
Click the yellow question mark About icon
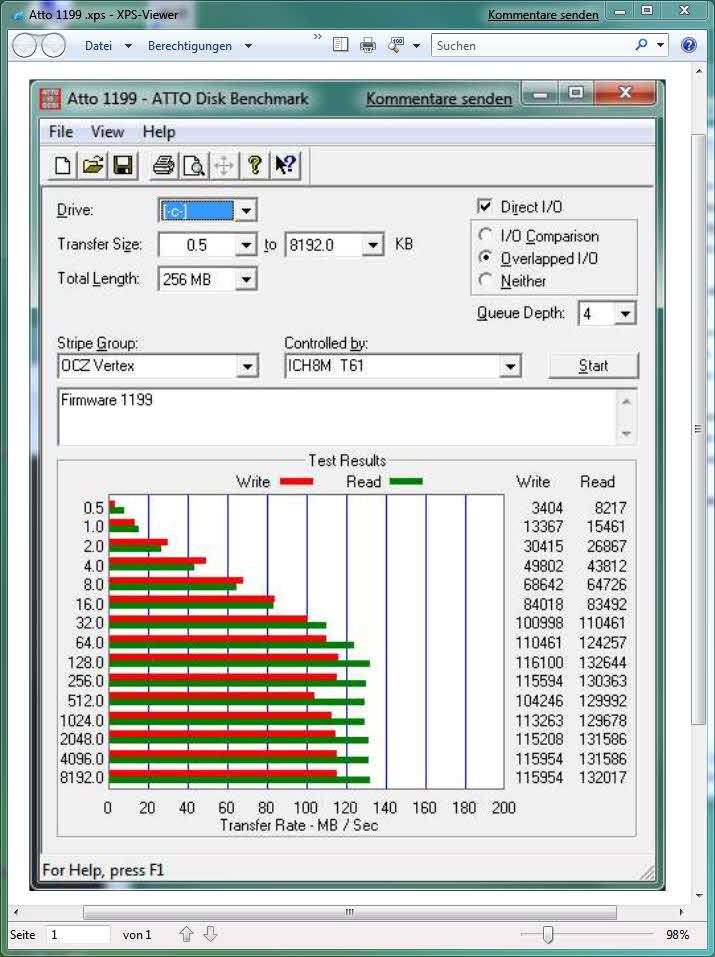coord(255,165)
